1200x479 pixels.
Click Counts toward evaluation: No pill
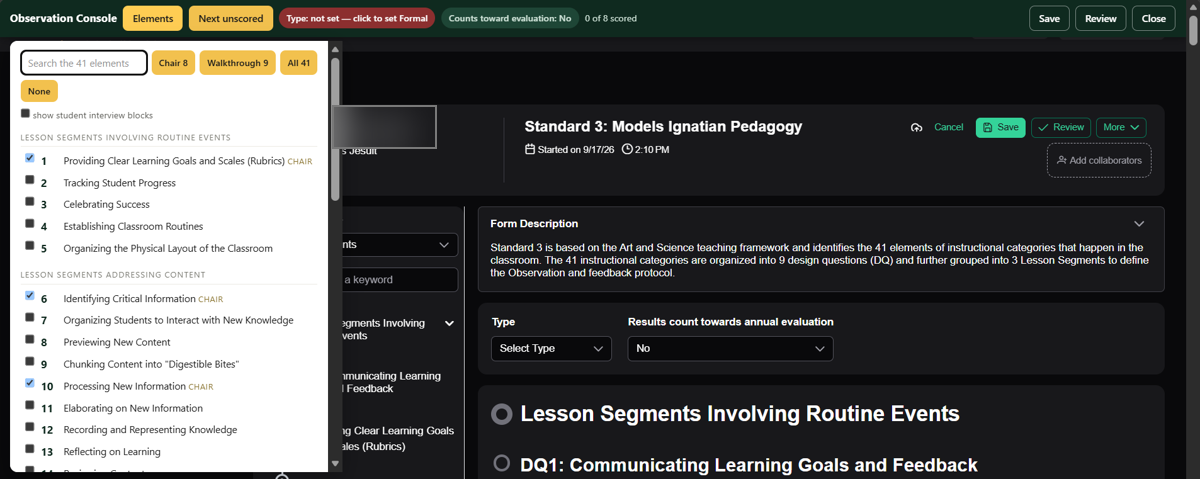[x=510, y=18]
